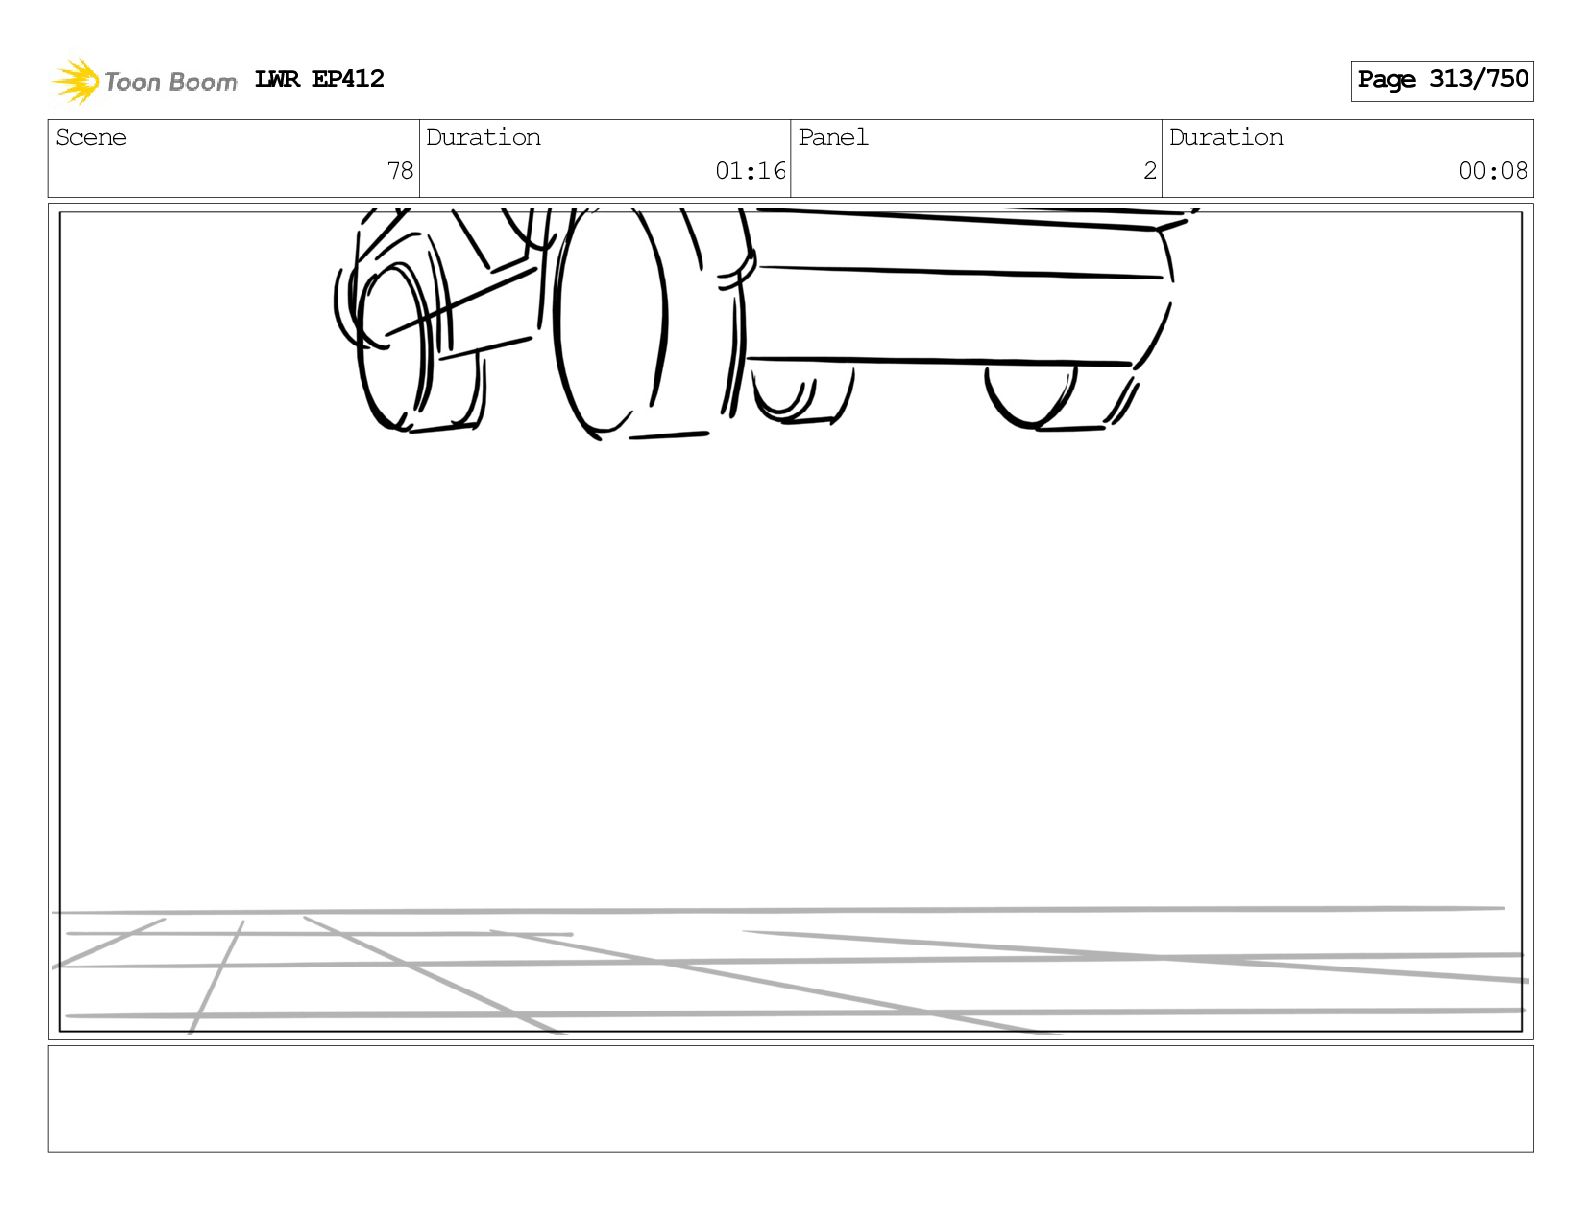Click scene number 78
The height and width of the screenshot is (1224, 1584).
click(400, 171)
